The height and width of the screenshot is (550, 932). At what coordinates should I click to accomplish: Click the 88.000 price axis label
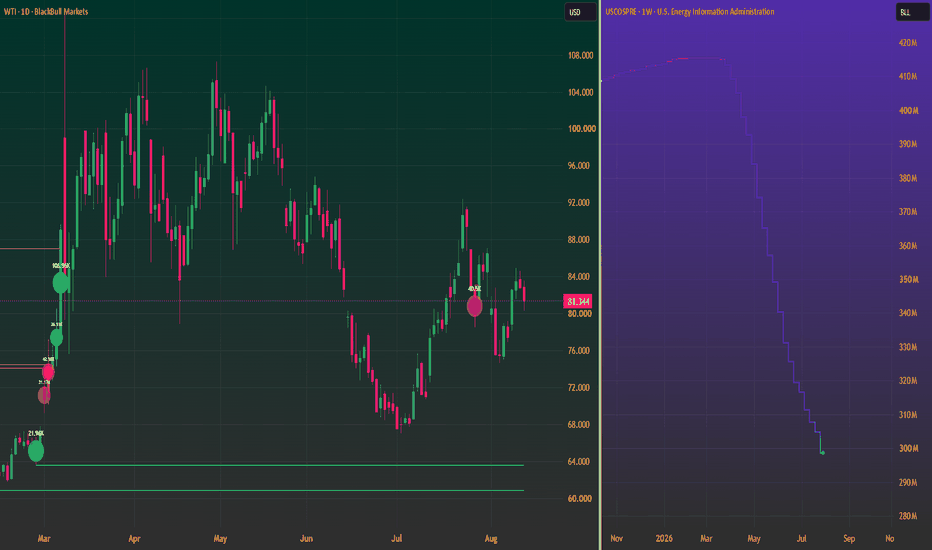click(x=579, y=240)
